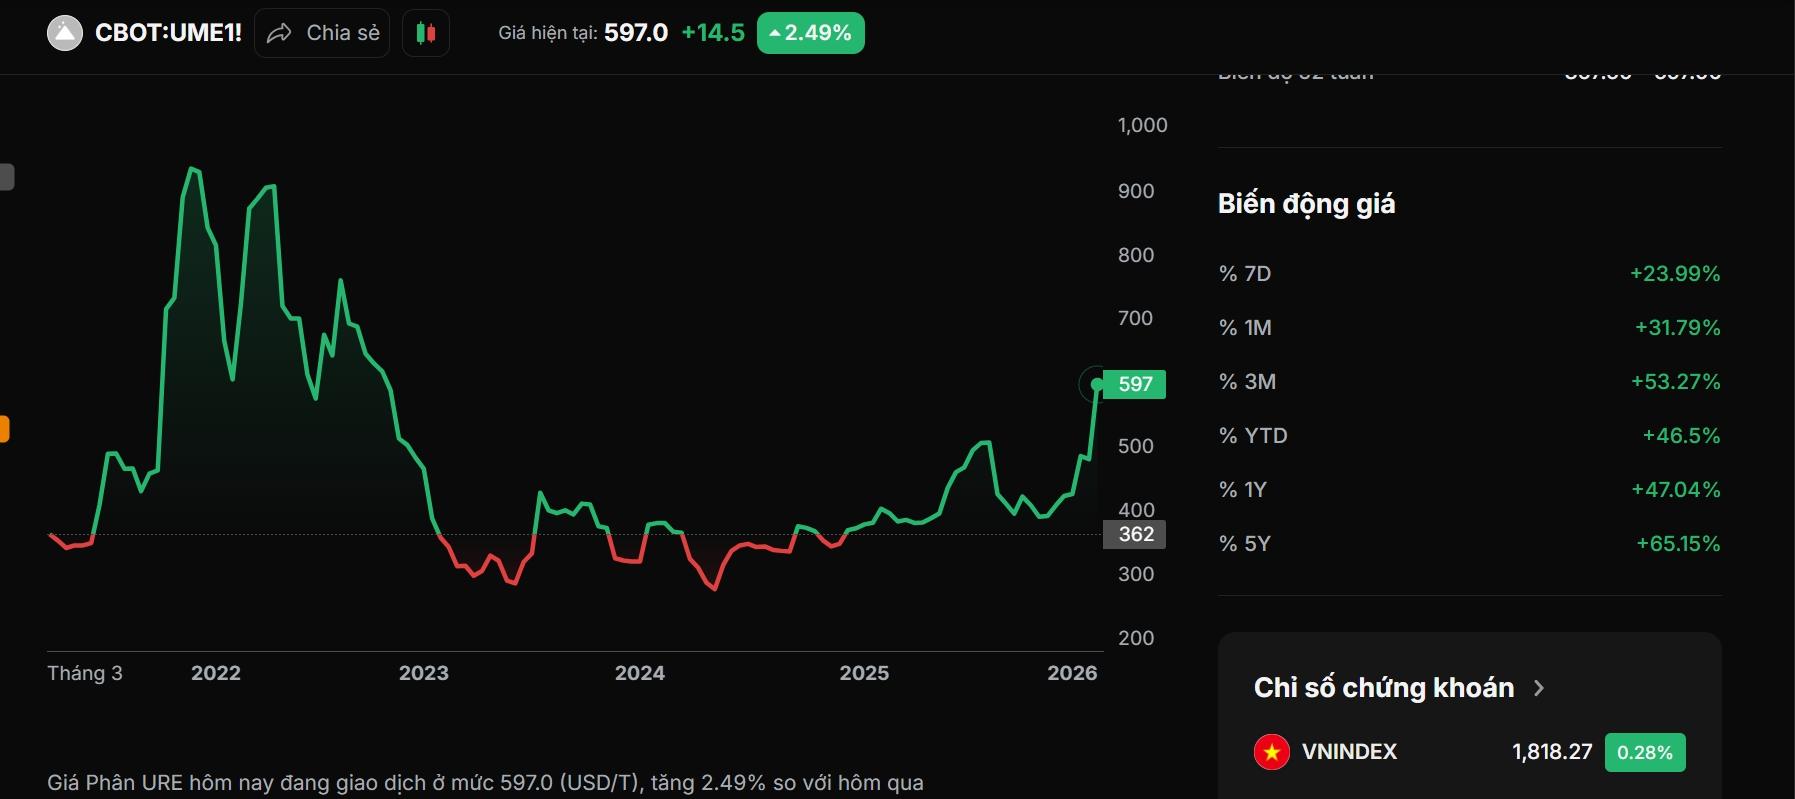Select the % 7D price change row
The width and height of the screenshot is (1795, 799).
click(1469, 274)
